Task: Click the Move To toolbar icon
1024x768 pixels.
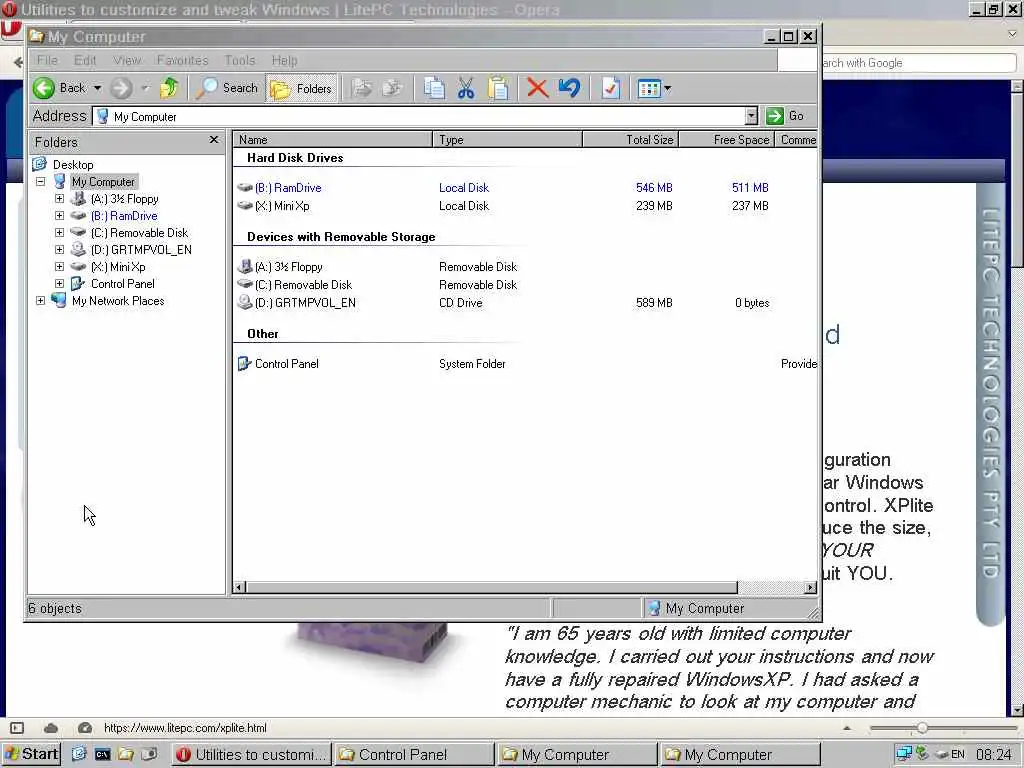Action: tap(362, 88)
